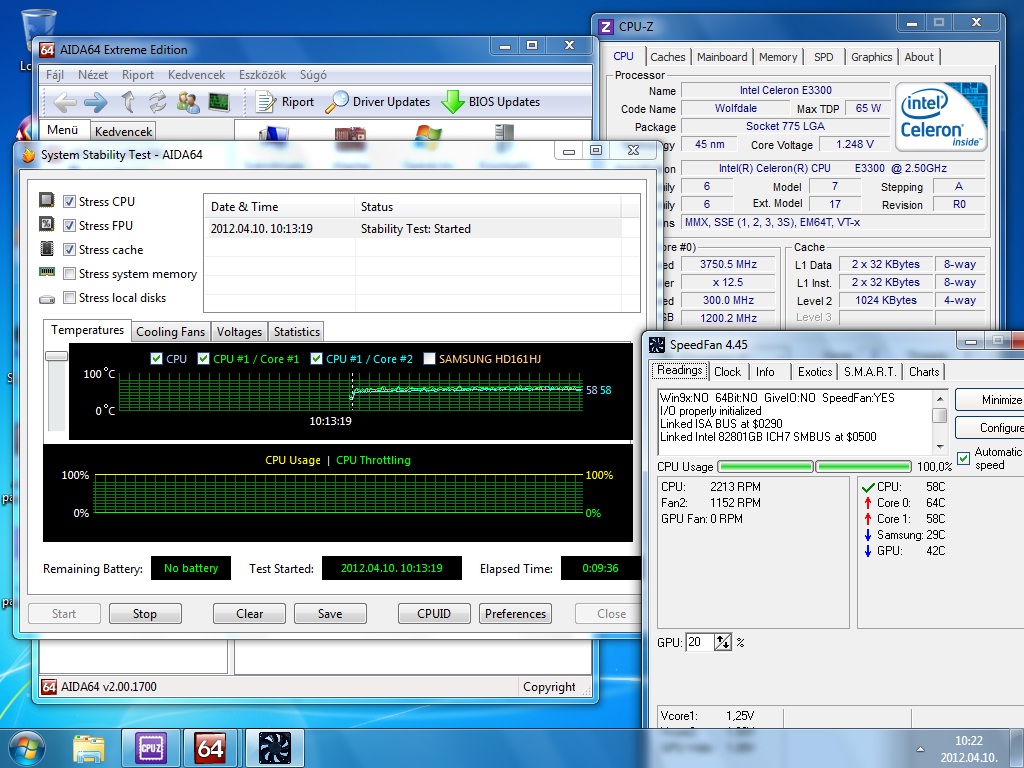Switch to the Cooling Fans tab
Screen dimensions: 1024x768
[x=170, y=332]
